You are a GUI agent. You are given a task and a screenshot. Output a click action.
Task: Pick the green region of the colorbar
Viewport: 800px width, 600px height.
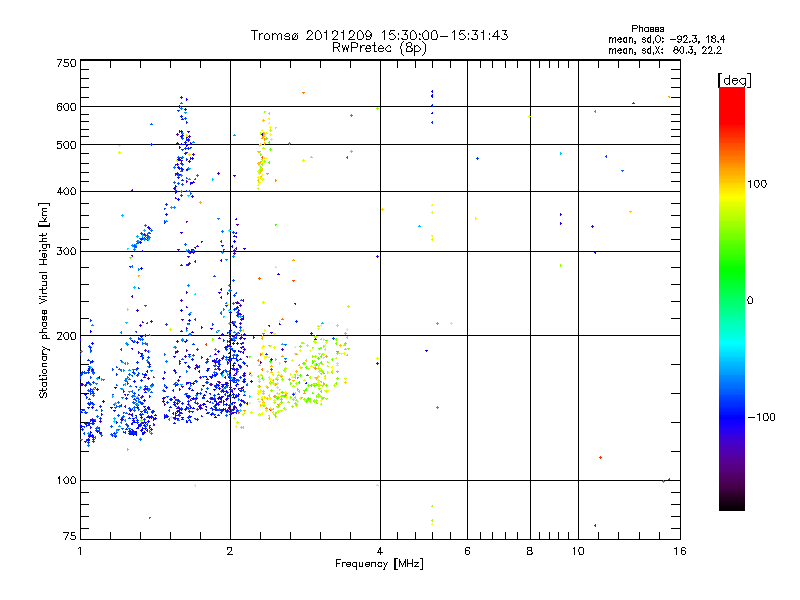(732, 268)
